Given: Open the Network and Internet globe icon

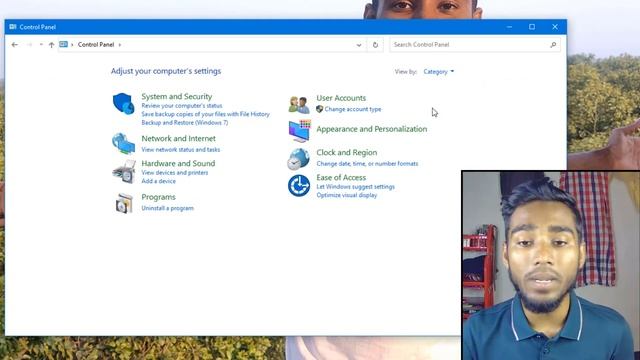Looking at the screenshot, I should (124, 143).
